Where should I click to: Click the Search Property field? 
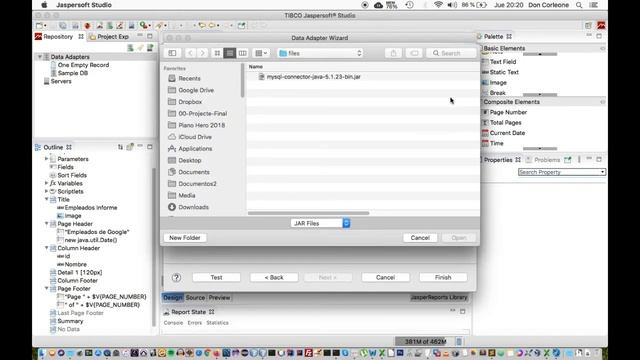(x=562, y=172)
